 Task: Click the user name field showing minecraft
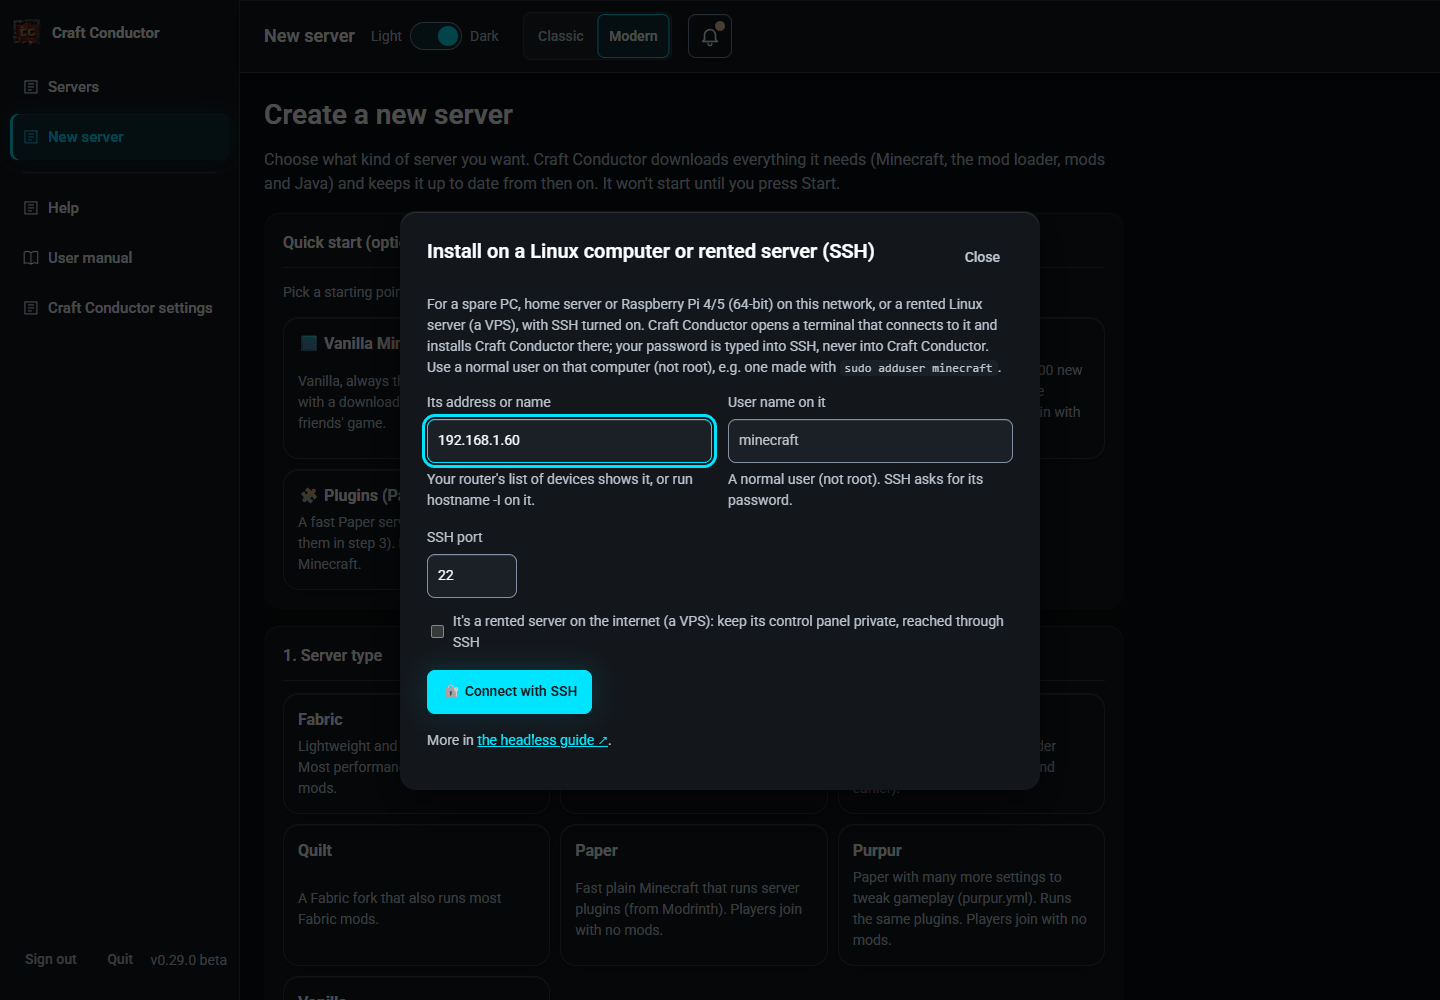pyautogui.click(x=870, y=441)
